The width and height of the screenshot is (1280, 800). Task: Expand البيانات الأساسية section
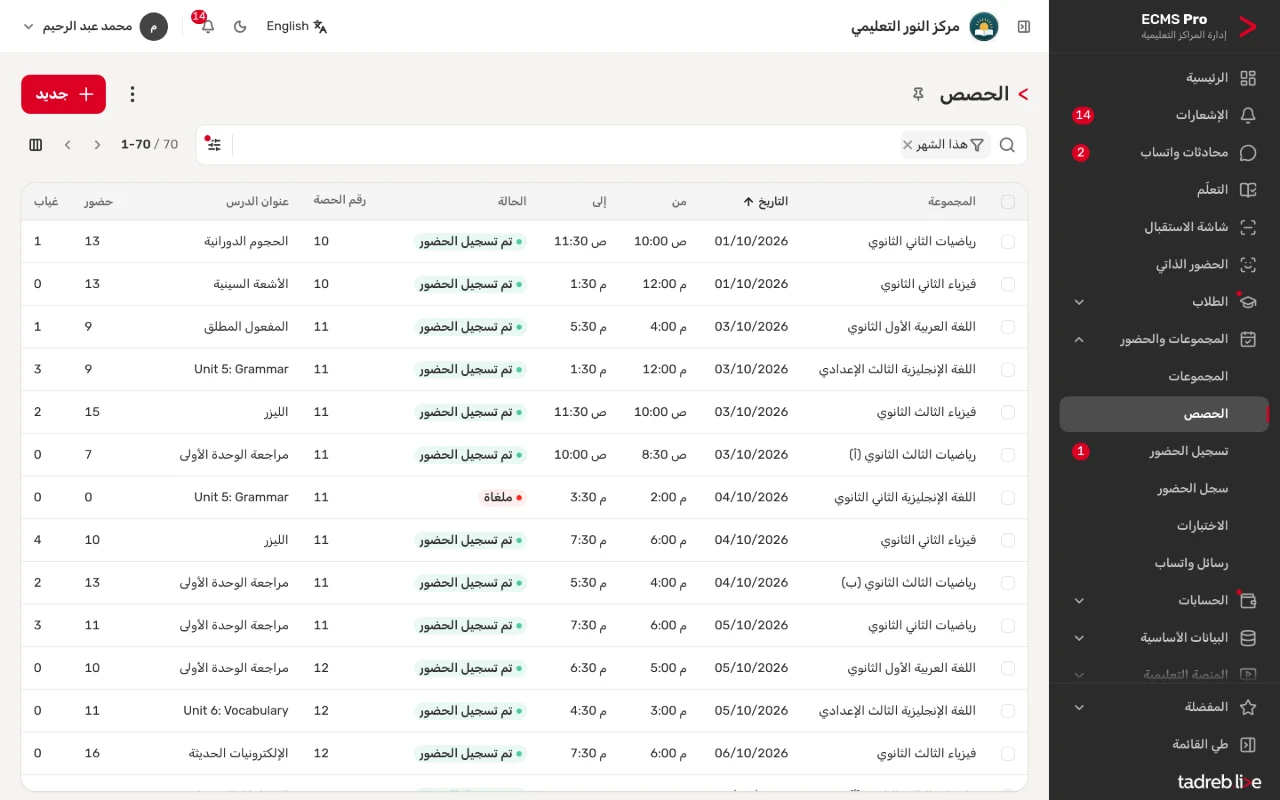tap(1164, 638)
